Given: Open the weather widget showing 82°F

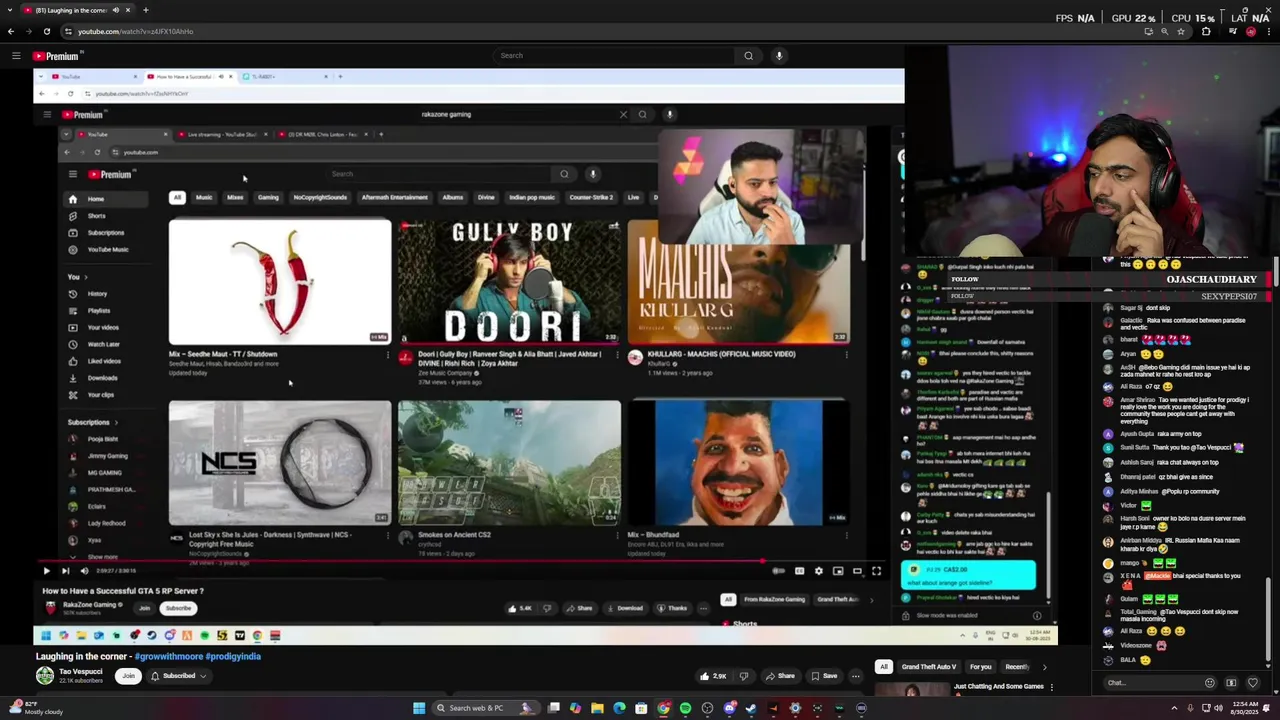Looking at the screenshot, I should point(36,708).
